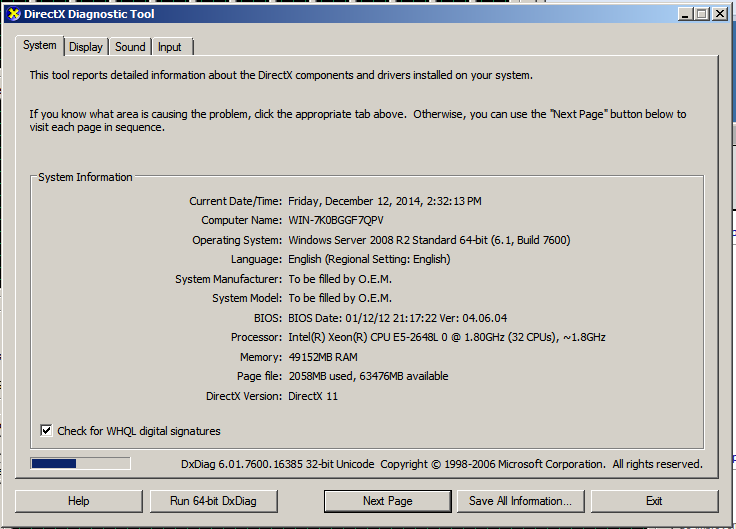Click Windows Server 2008 R2 Standard text
736x529 pixels.
(x=429, y=240)
